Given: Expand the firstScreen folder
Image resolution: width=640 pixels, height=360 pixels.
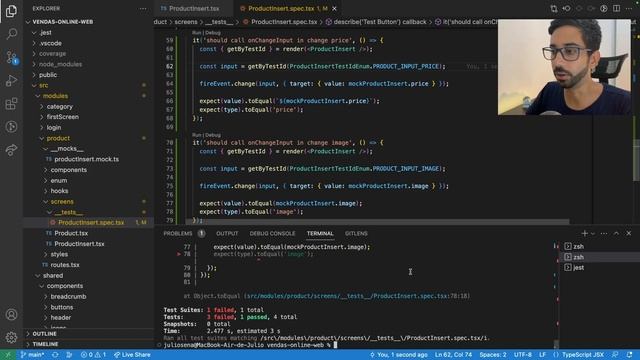Looking at the screenshot, I should point(62,117).
